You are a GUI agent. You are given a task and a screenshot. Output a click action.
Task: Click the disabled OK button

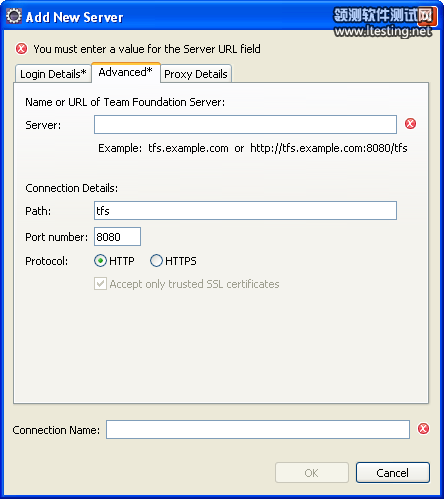click(312, 473)
